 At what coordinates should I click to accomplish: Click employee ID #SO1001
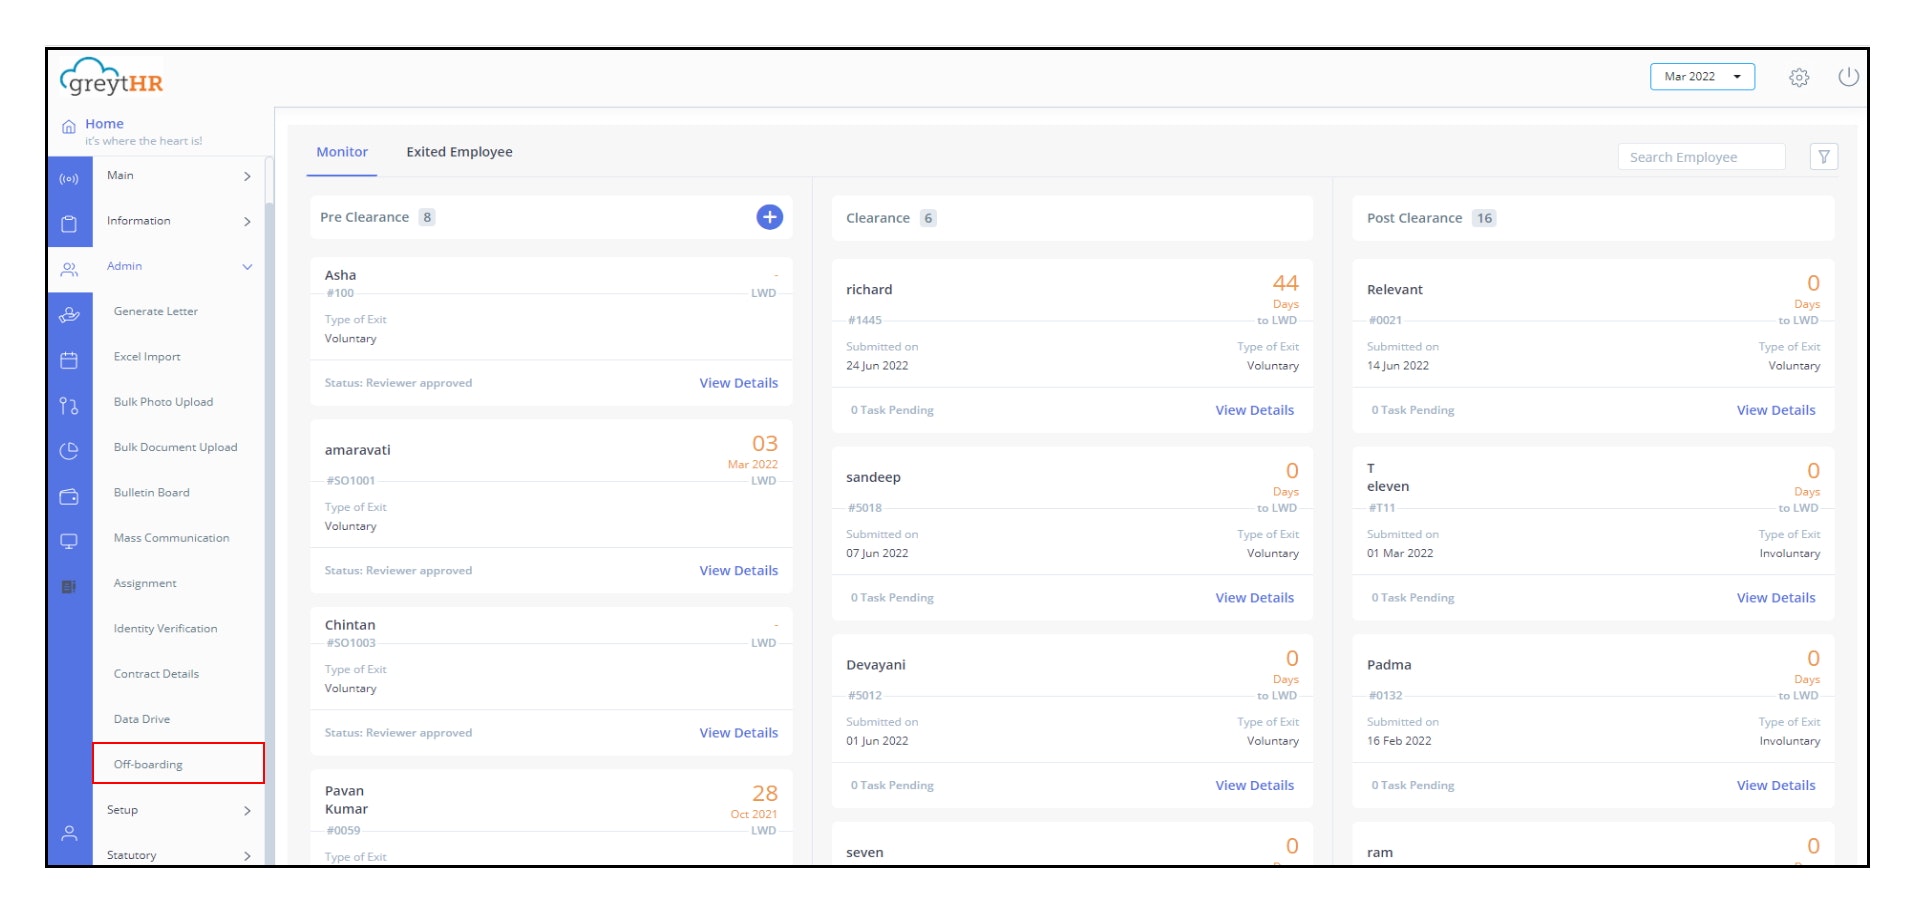351,481
